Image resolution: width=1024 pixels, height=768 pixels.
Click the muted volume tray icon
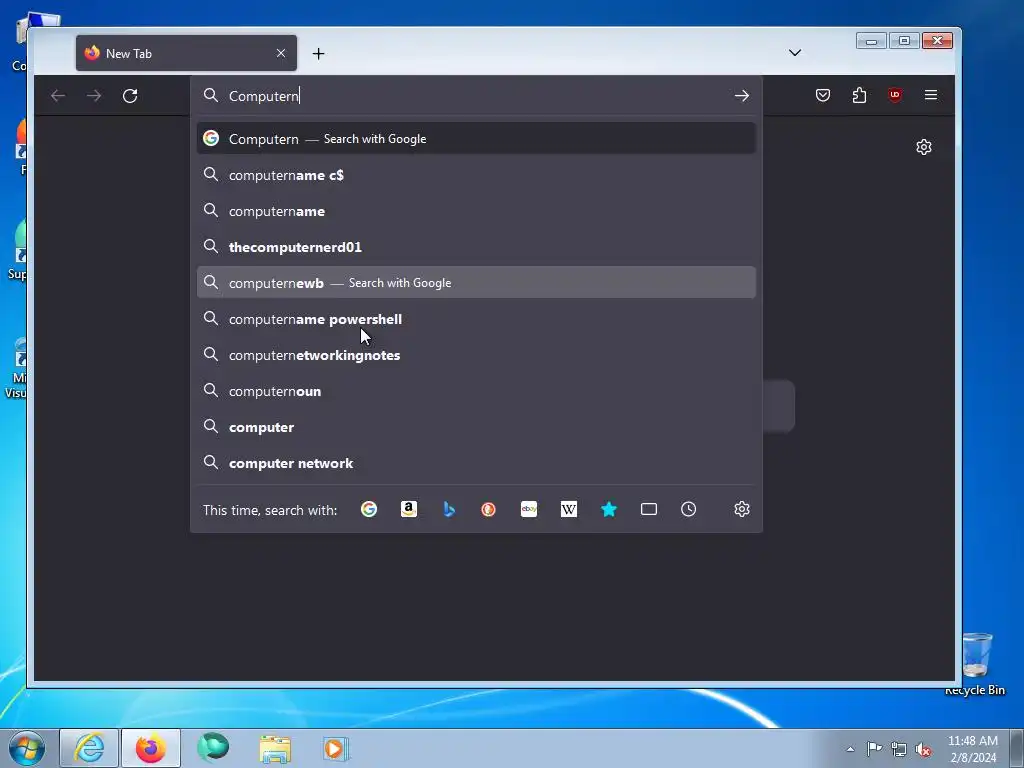[923, 749]
